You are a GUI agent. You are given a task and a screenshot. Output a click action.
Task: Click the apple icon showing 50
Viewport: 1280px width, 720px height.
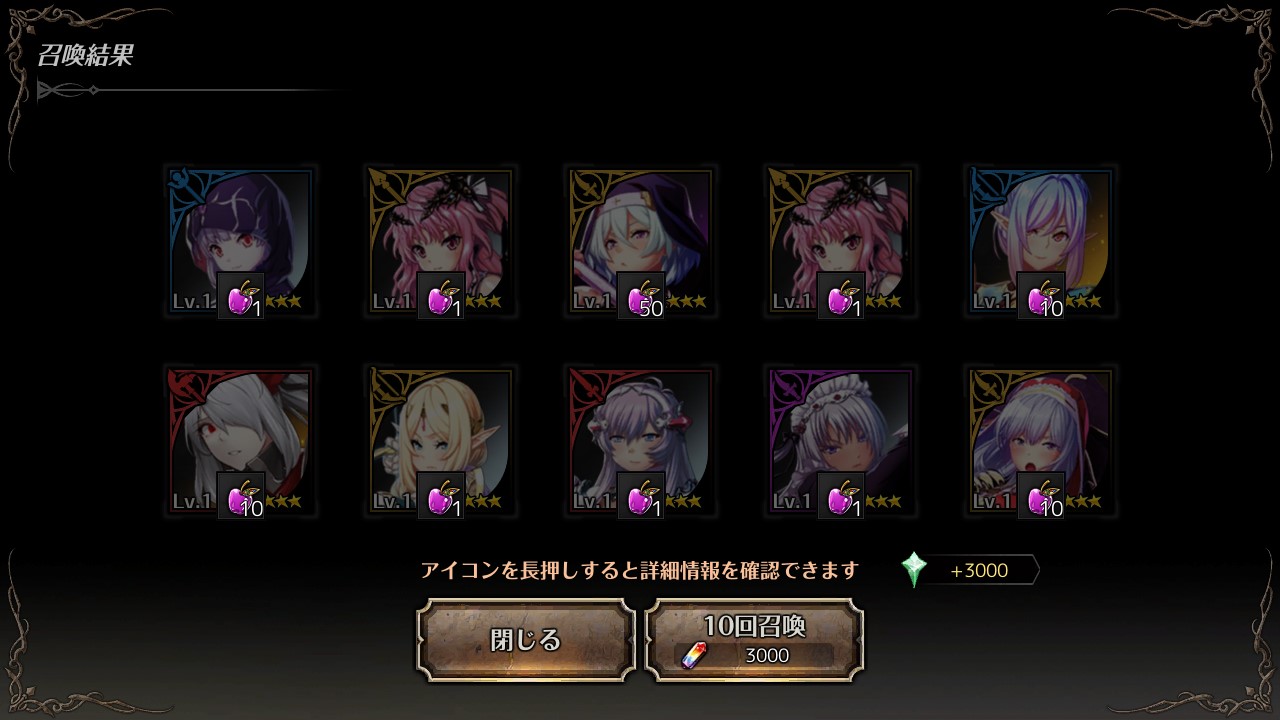(x=641, y=296)
